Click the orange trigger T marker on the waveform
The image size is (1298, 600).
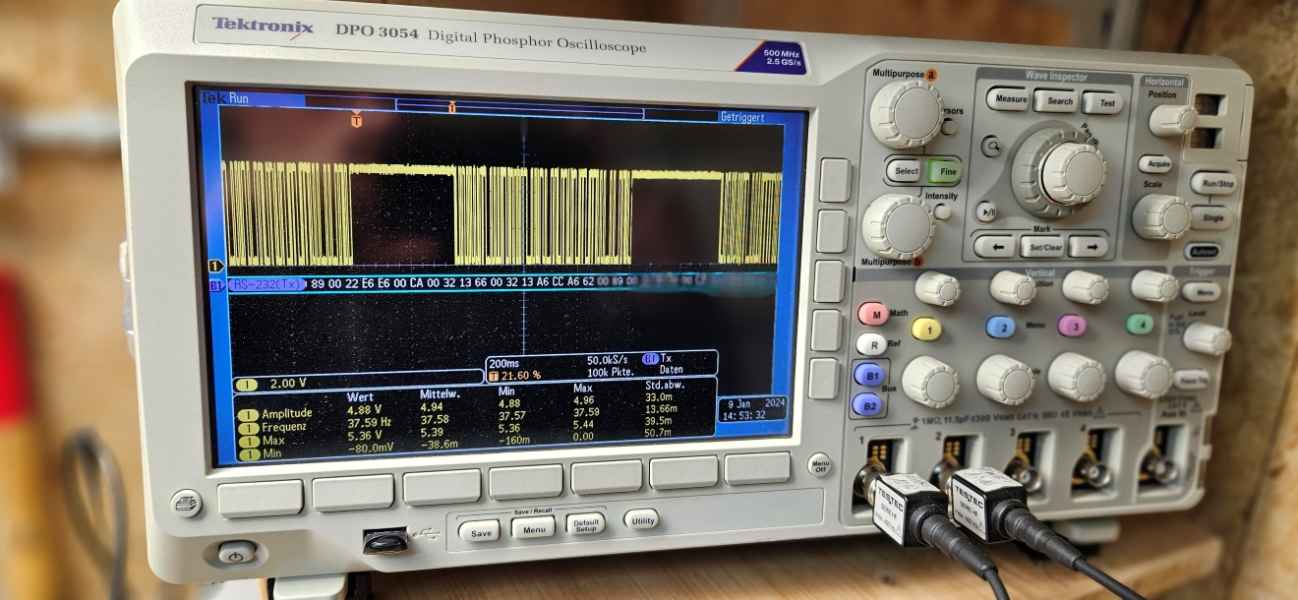pyautogui.click(x=357, y=120)
